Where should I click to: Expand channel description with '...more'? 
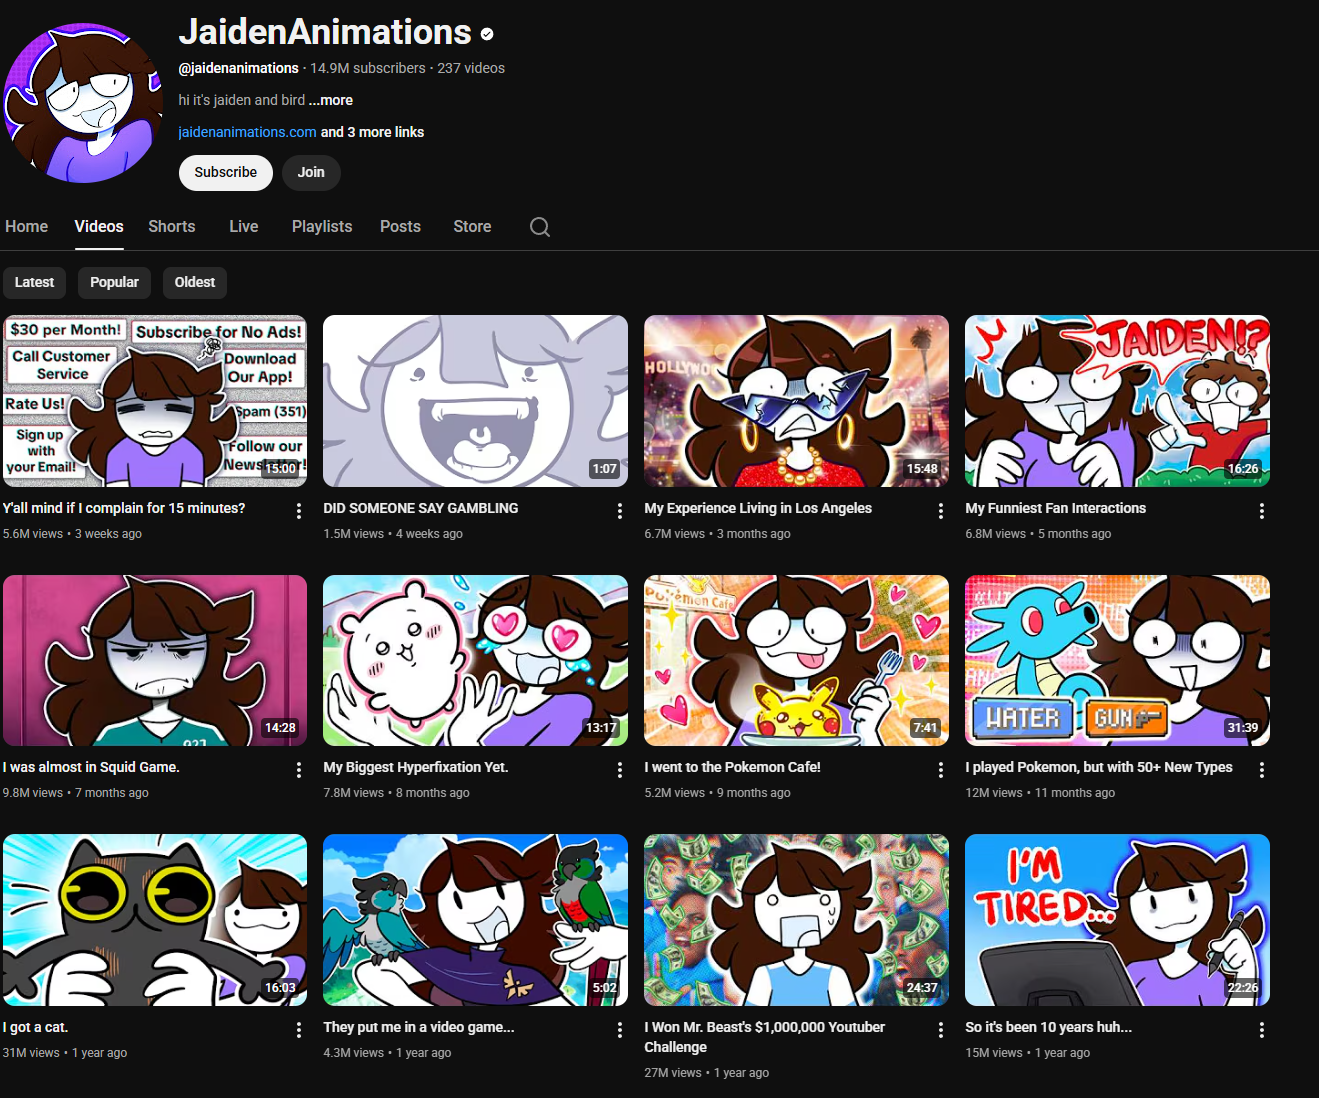point(331,100)
